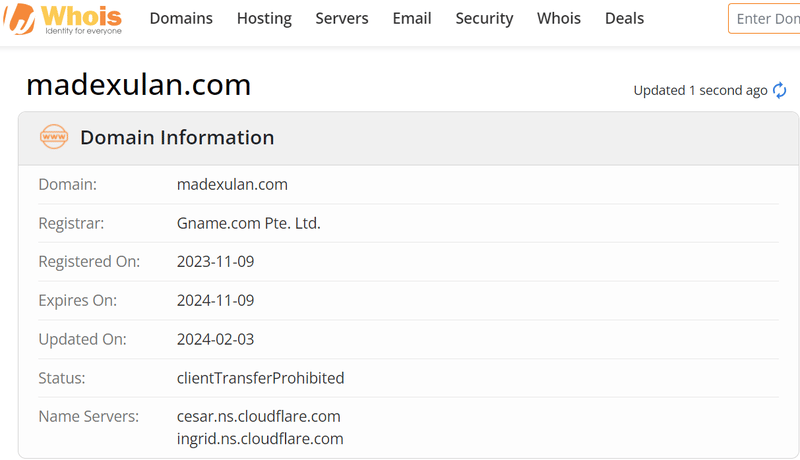
Task: Select the Gname.com Pte. Ltd. registrar value
Action: click(248, 223)
